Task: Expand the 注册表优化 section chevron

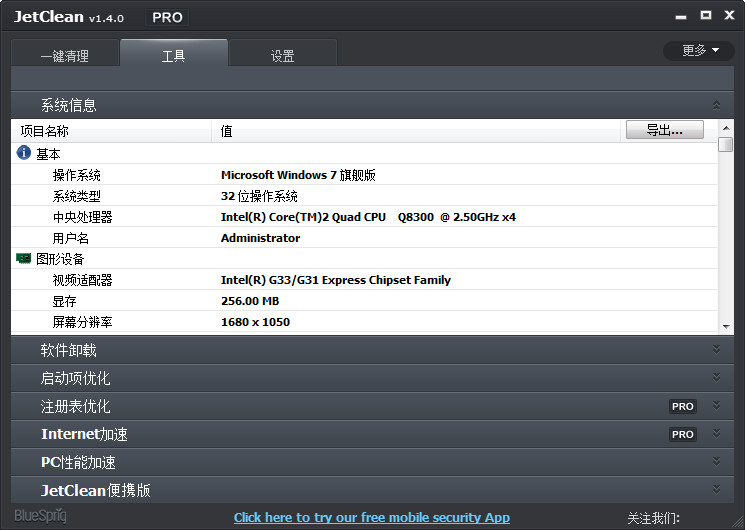Action: 716,405
